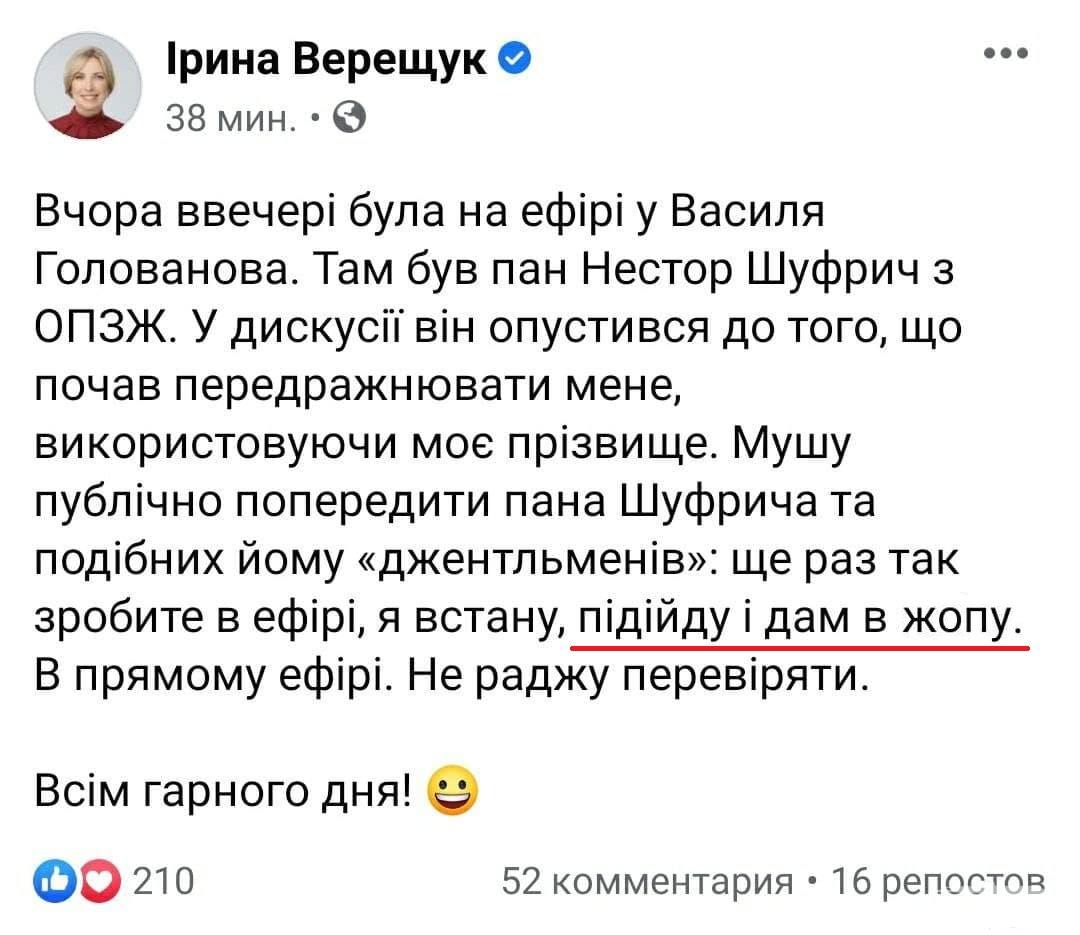1080x935 pixels.
Task: Click the red heart reaction icon
Action: coord(100,881)
